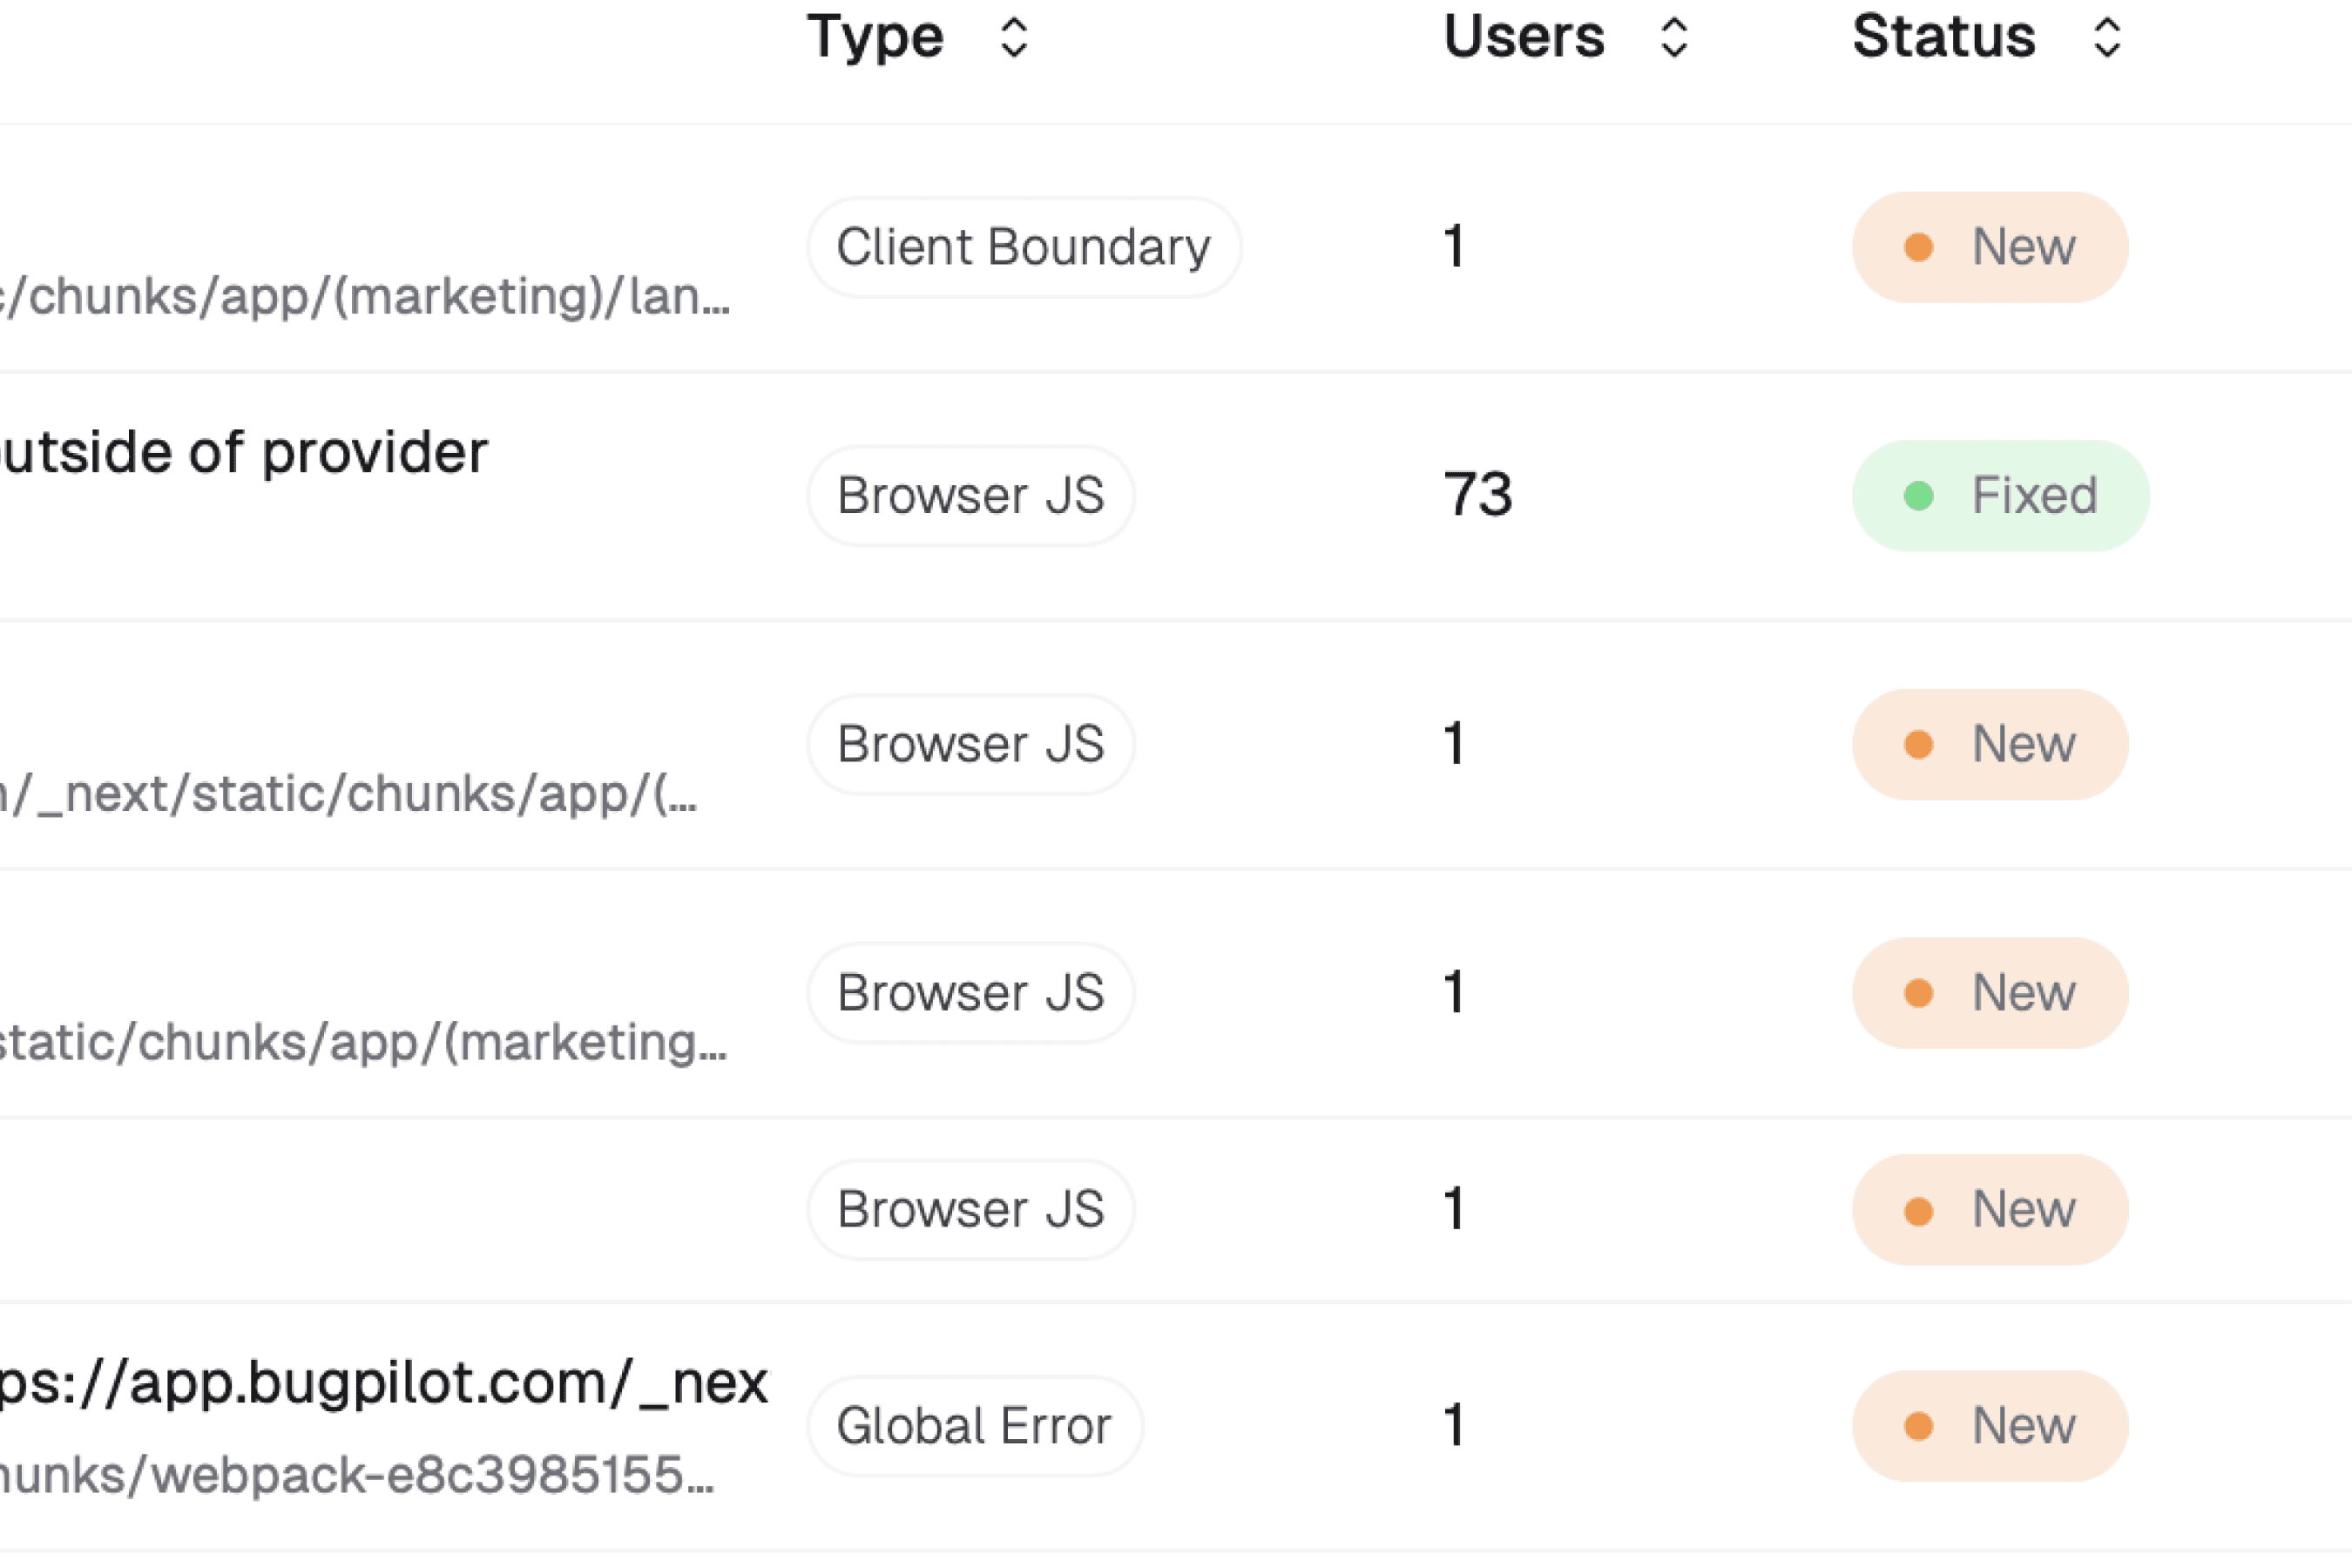
Task: Click Browser JS badge in the Fixed row
Action: pyautogui.click(x=970, y=496)
